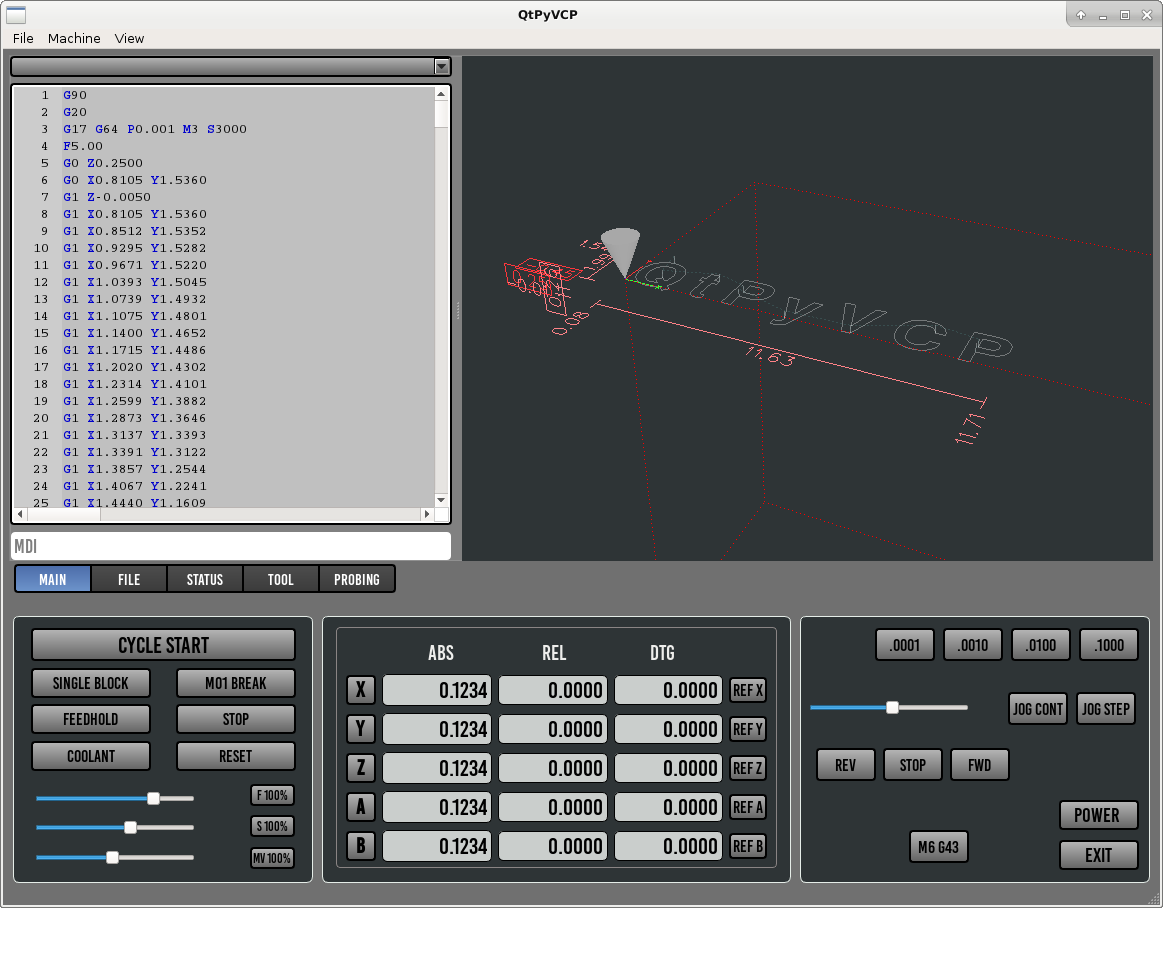The width and height of the screenshot is (1166, 955).
Task: Switch to the FILE tab
Action: pyautogui.click(x=129, y=579)
